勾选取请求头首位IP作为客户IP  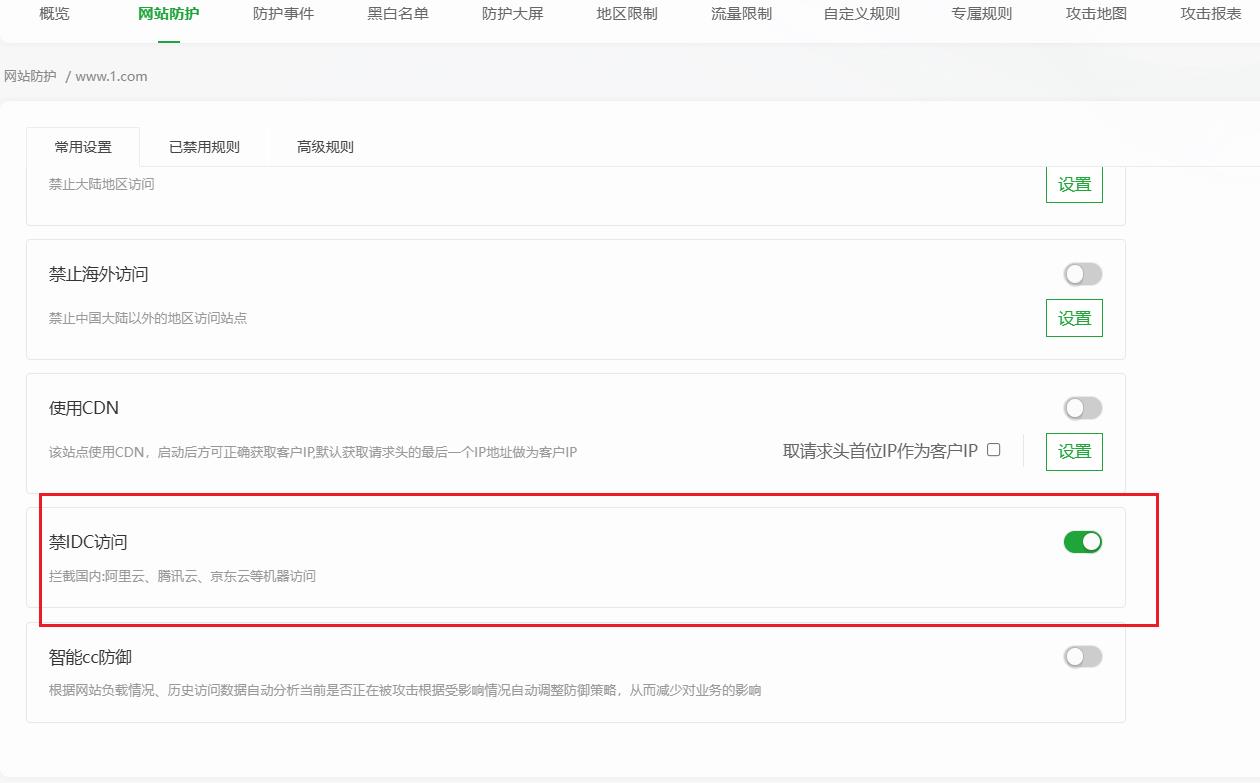click(x=992, y=451)
